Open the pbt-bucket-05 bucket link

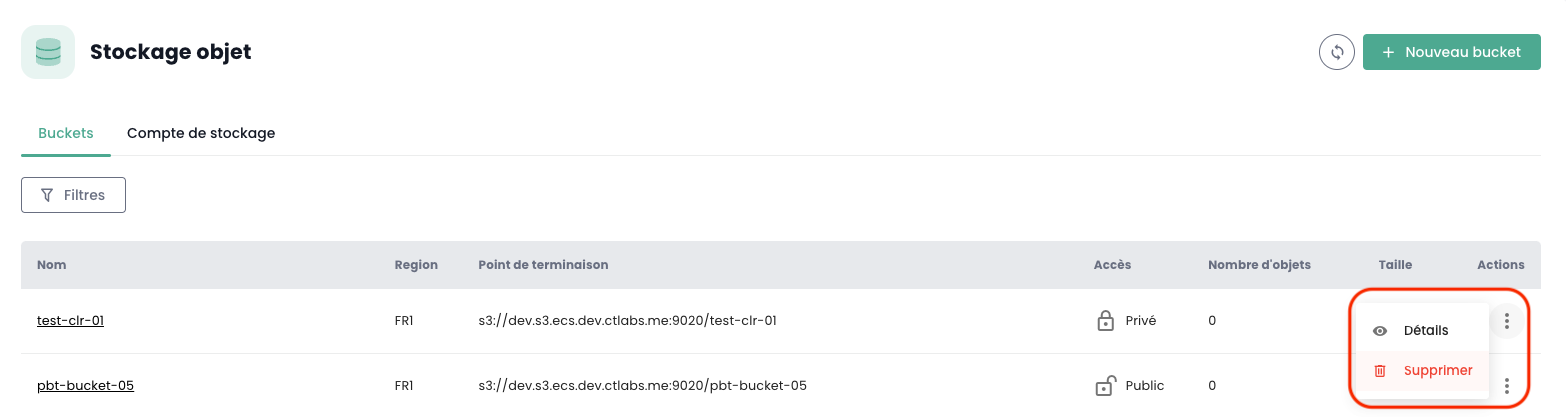[85, 385]
